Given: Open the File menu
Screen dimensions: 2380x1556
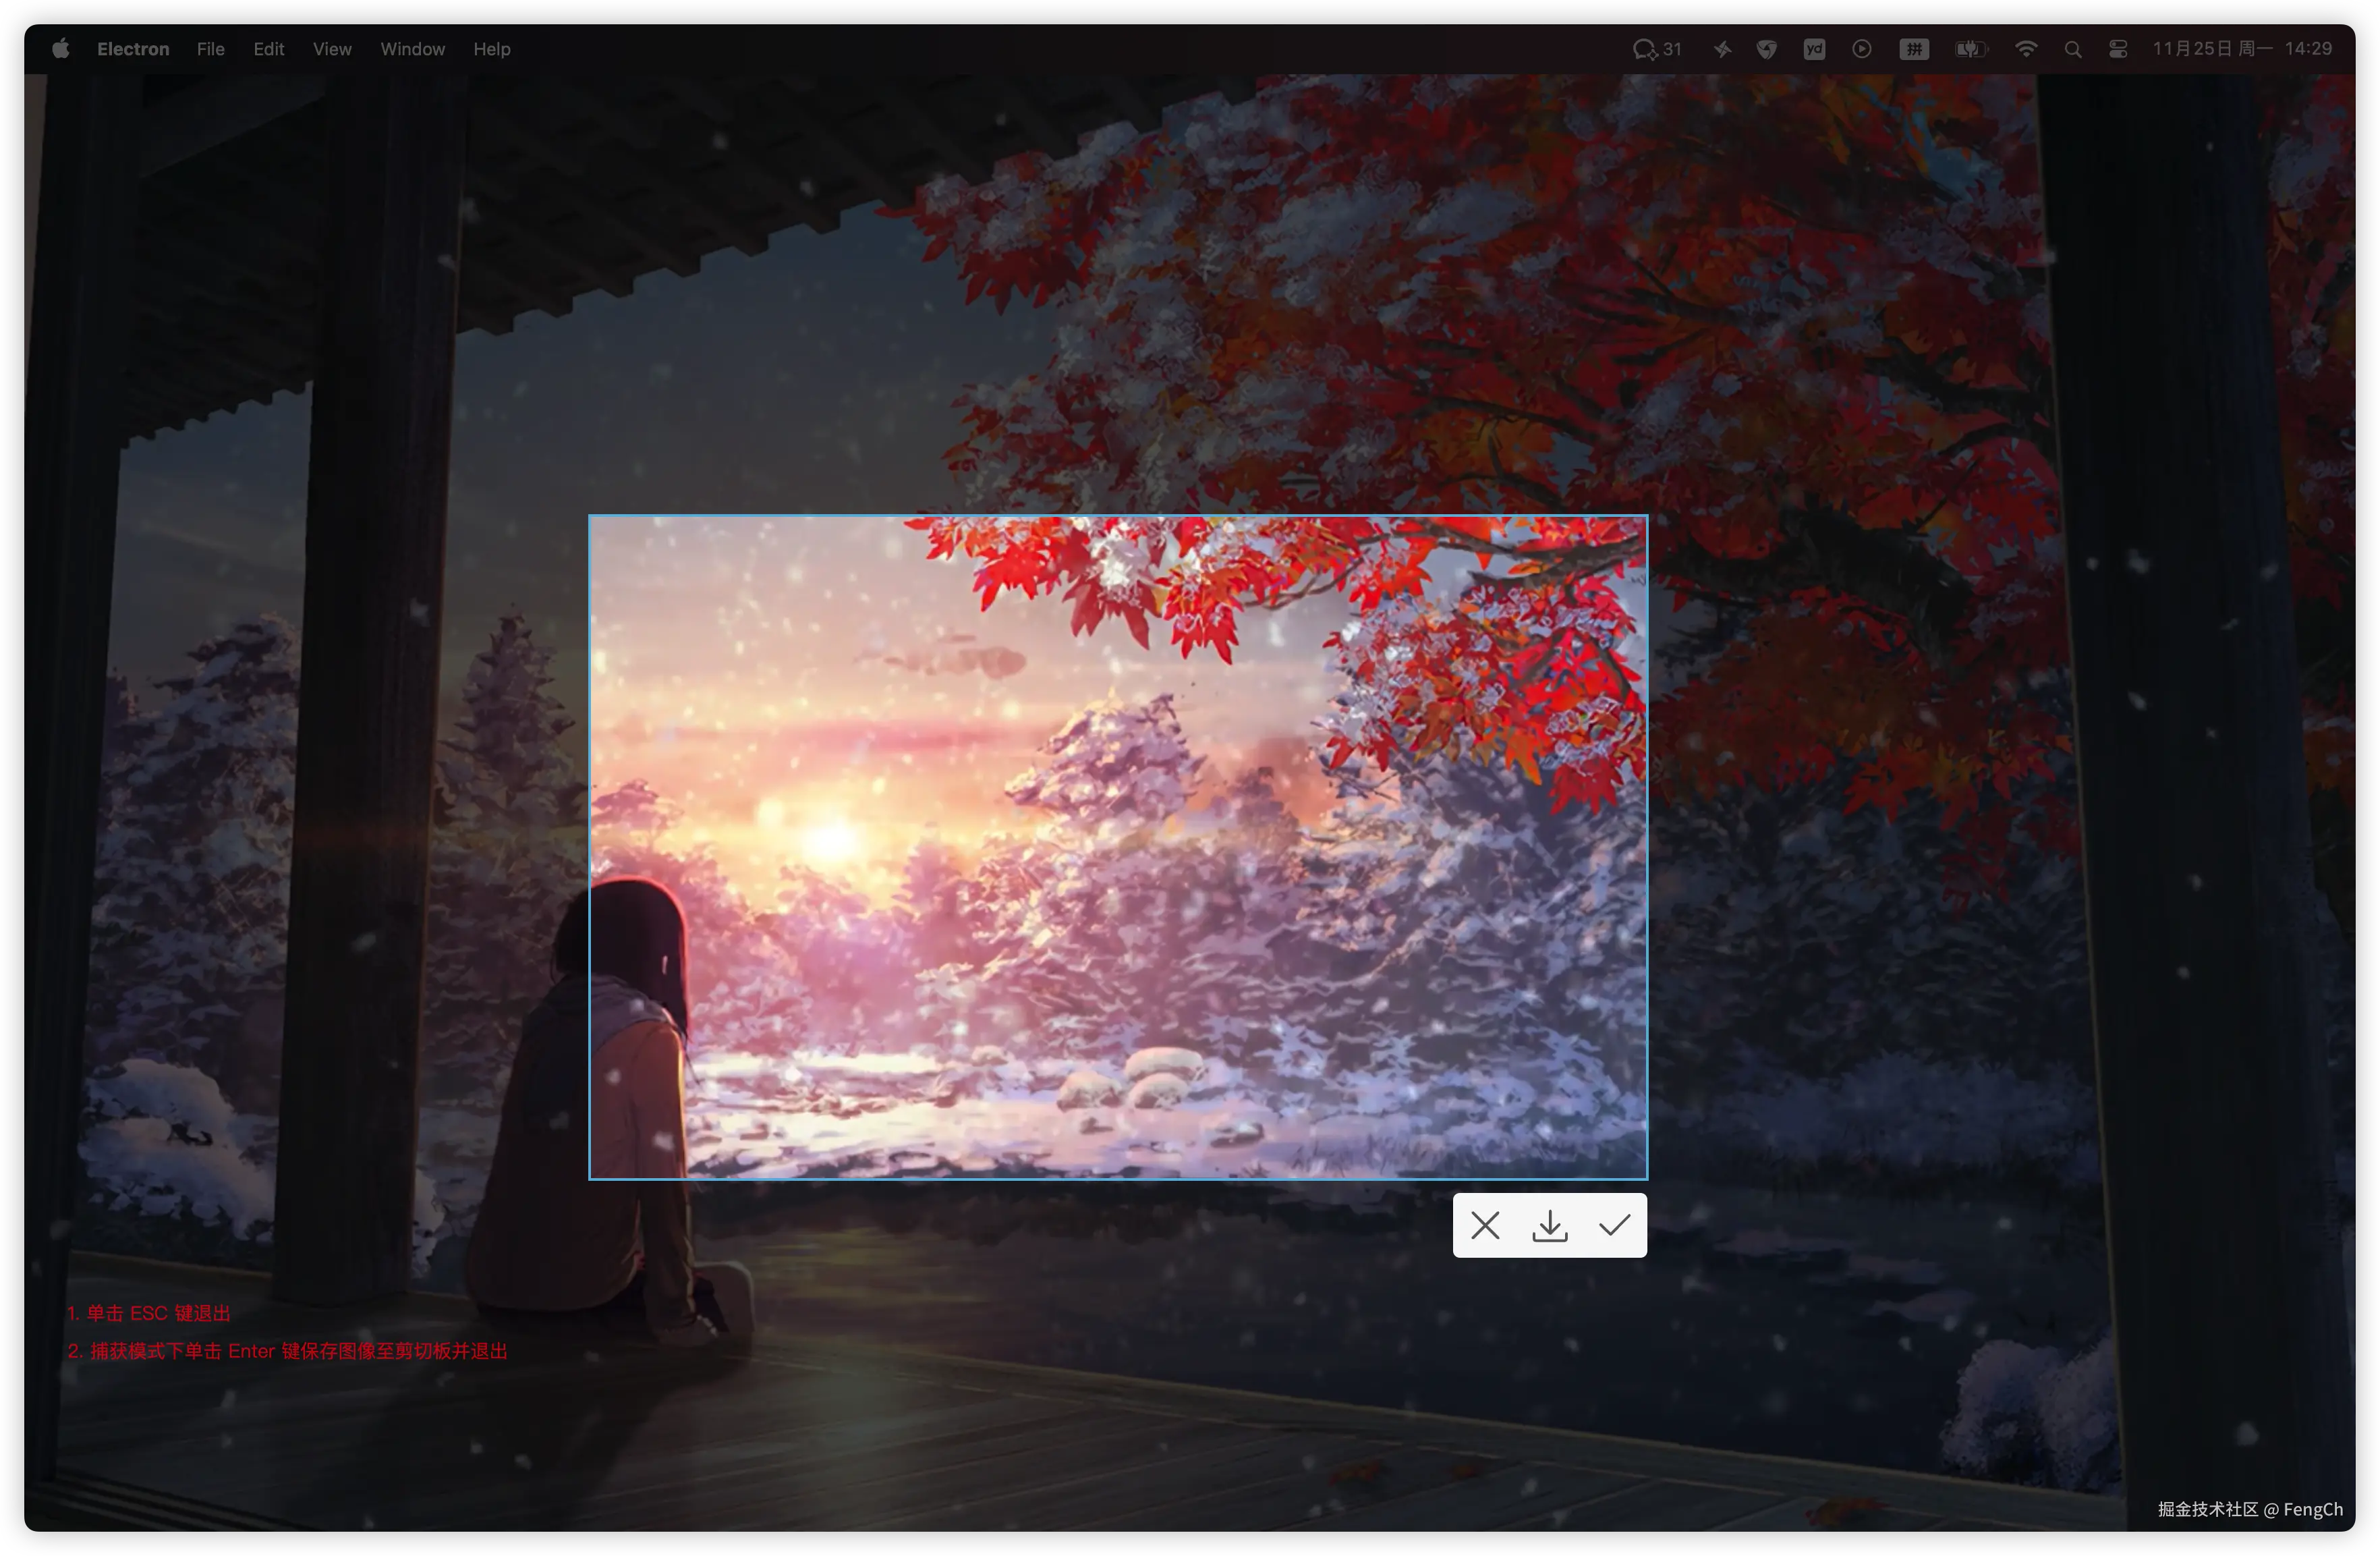Looking at the screenshot, I should coord(210,49).
